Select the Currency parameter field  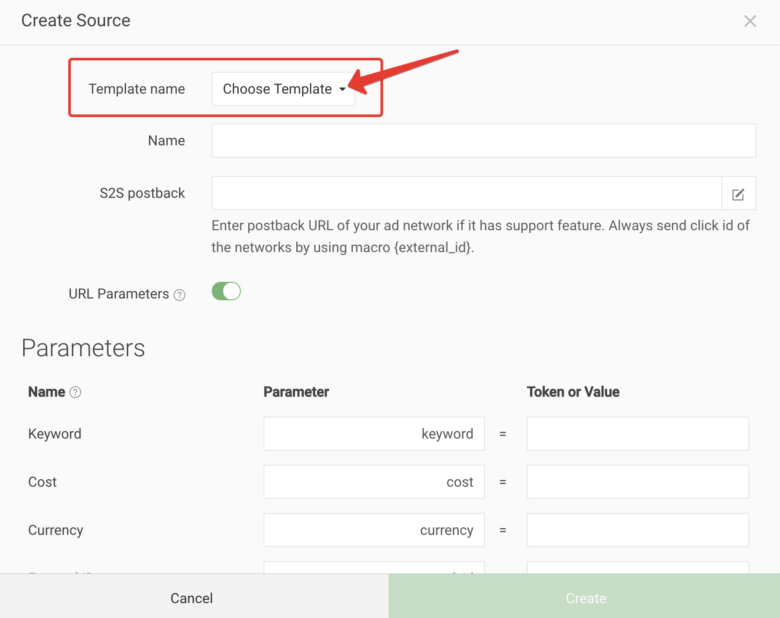pyautogui.click(x=374, y=530)
